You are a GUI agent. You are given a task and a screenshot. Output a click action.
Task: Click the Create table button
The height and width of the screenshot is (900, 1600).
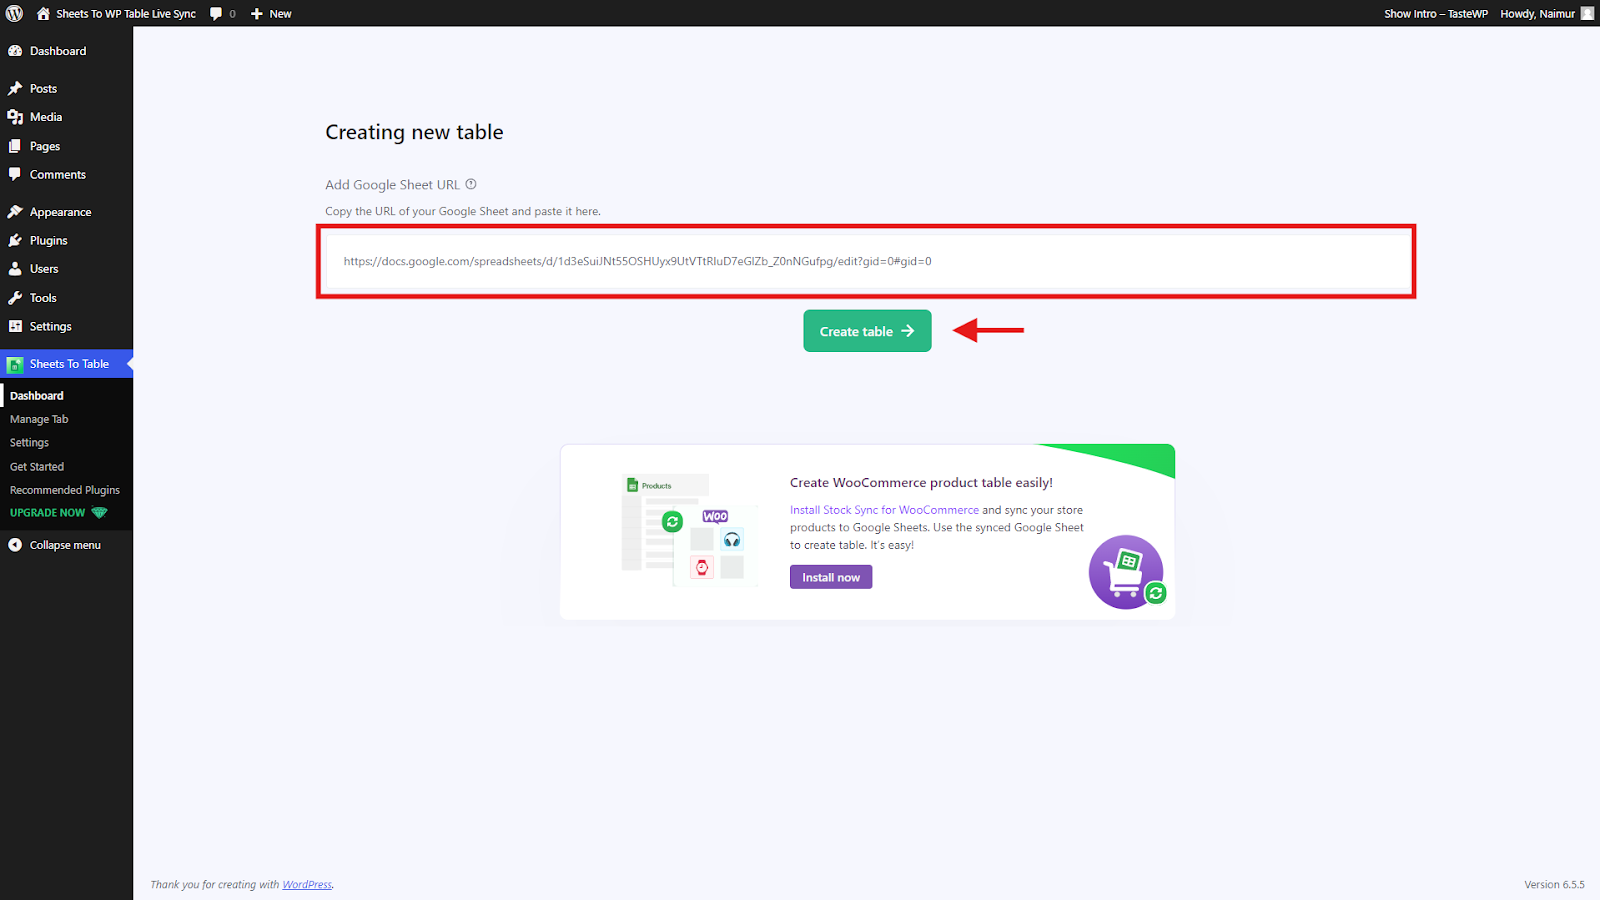pos(867,331)
